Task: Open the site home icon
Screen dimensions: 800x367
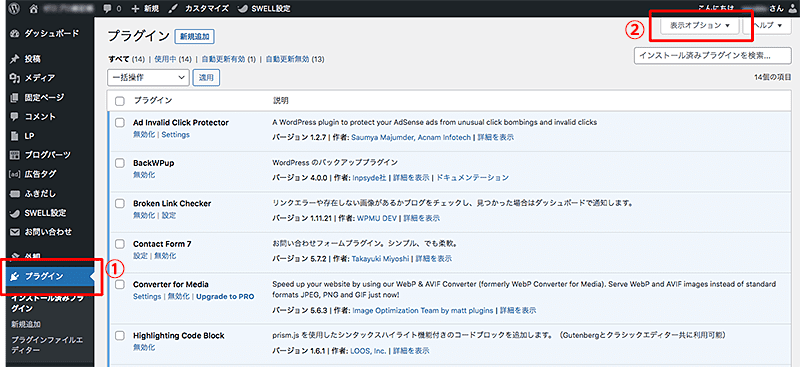Action: coord(34,8)
